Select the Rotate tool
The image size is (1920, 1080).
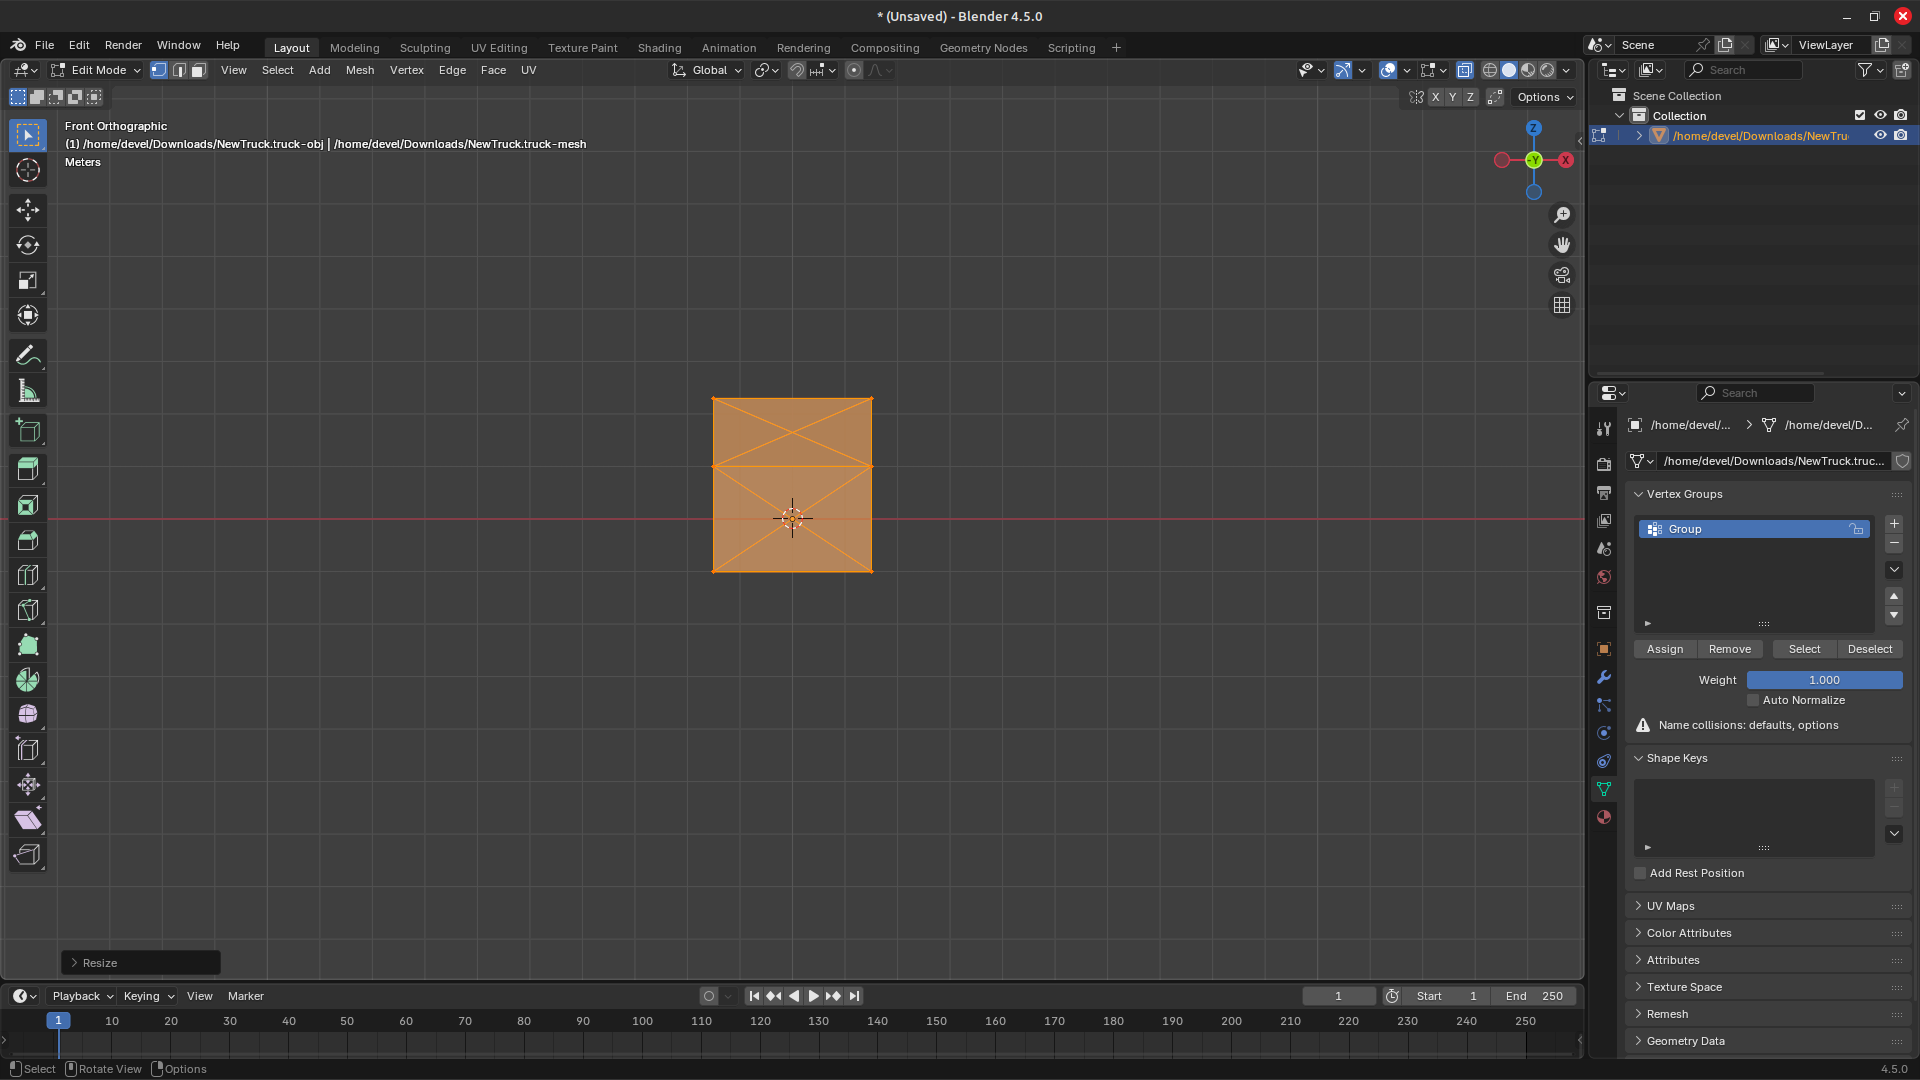[x=28, y=245]
